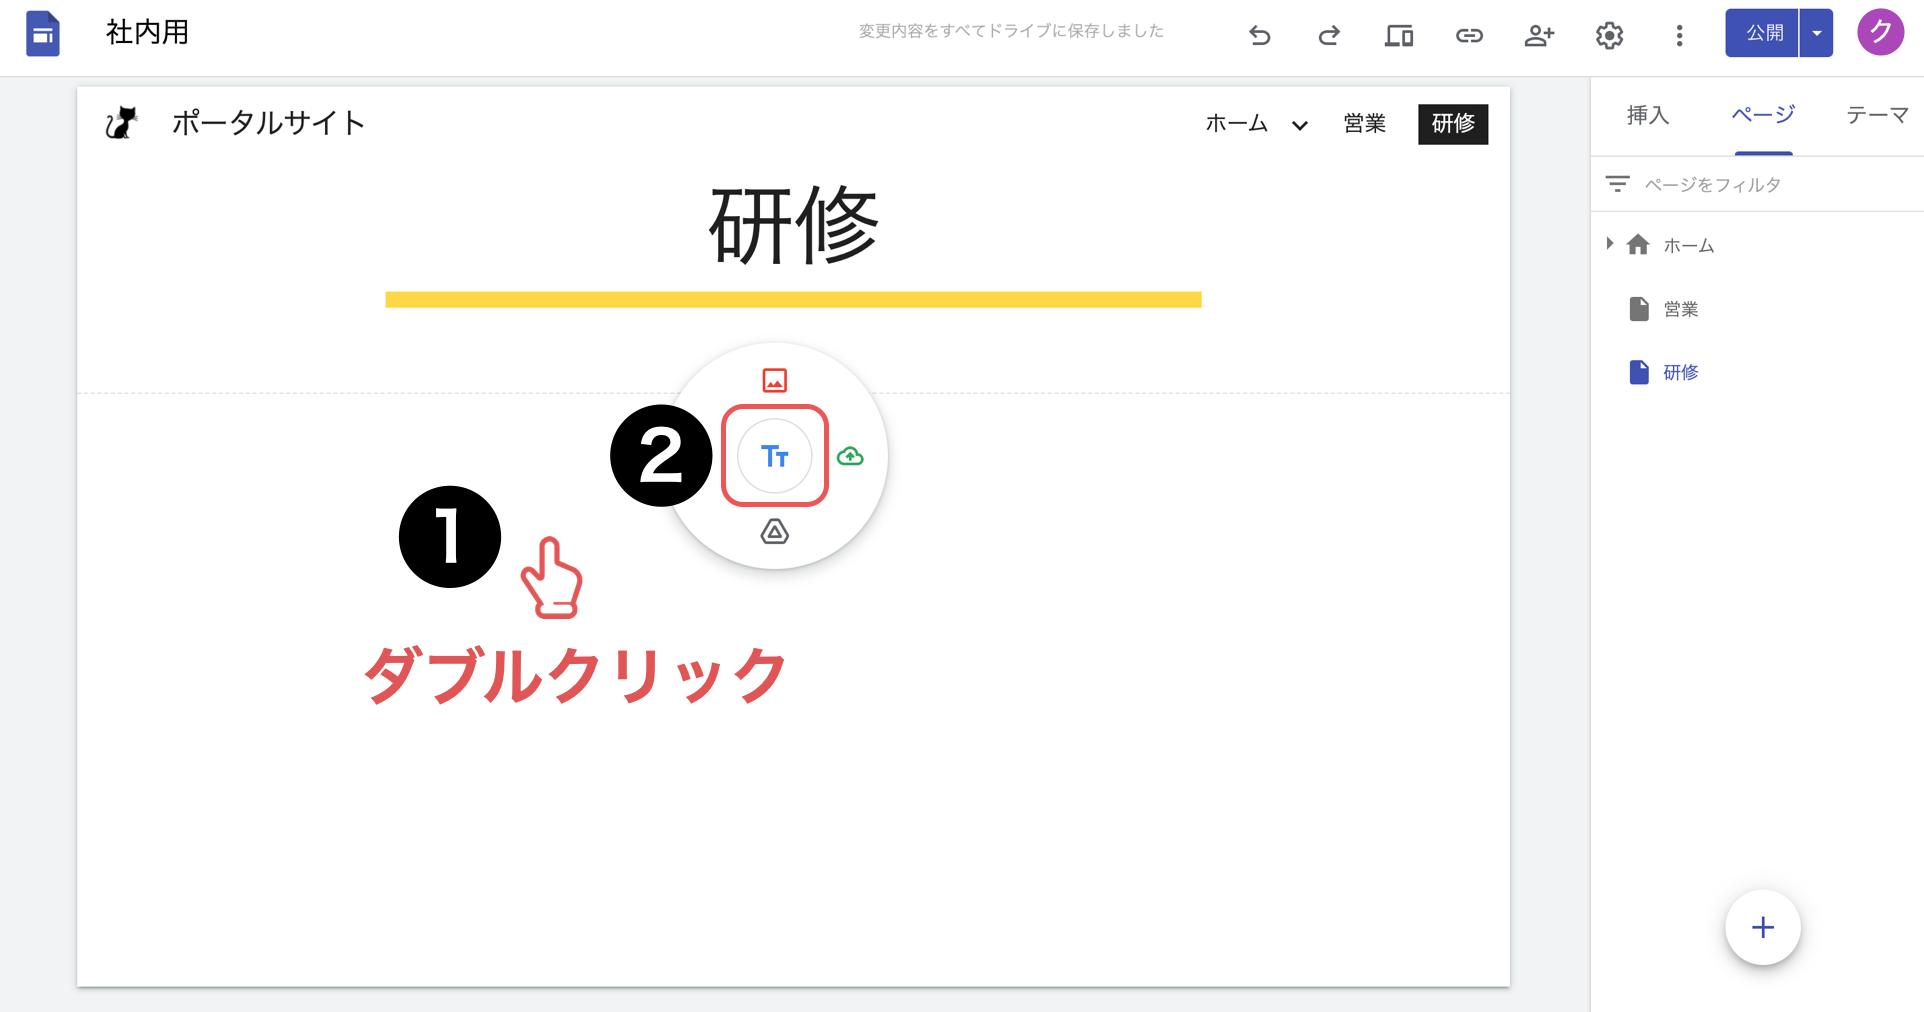
Task: Expand the ホーム navigation submenu chevron
Action: pyautogui.click(x=1300, y=125)
